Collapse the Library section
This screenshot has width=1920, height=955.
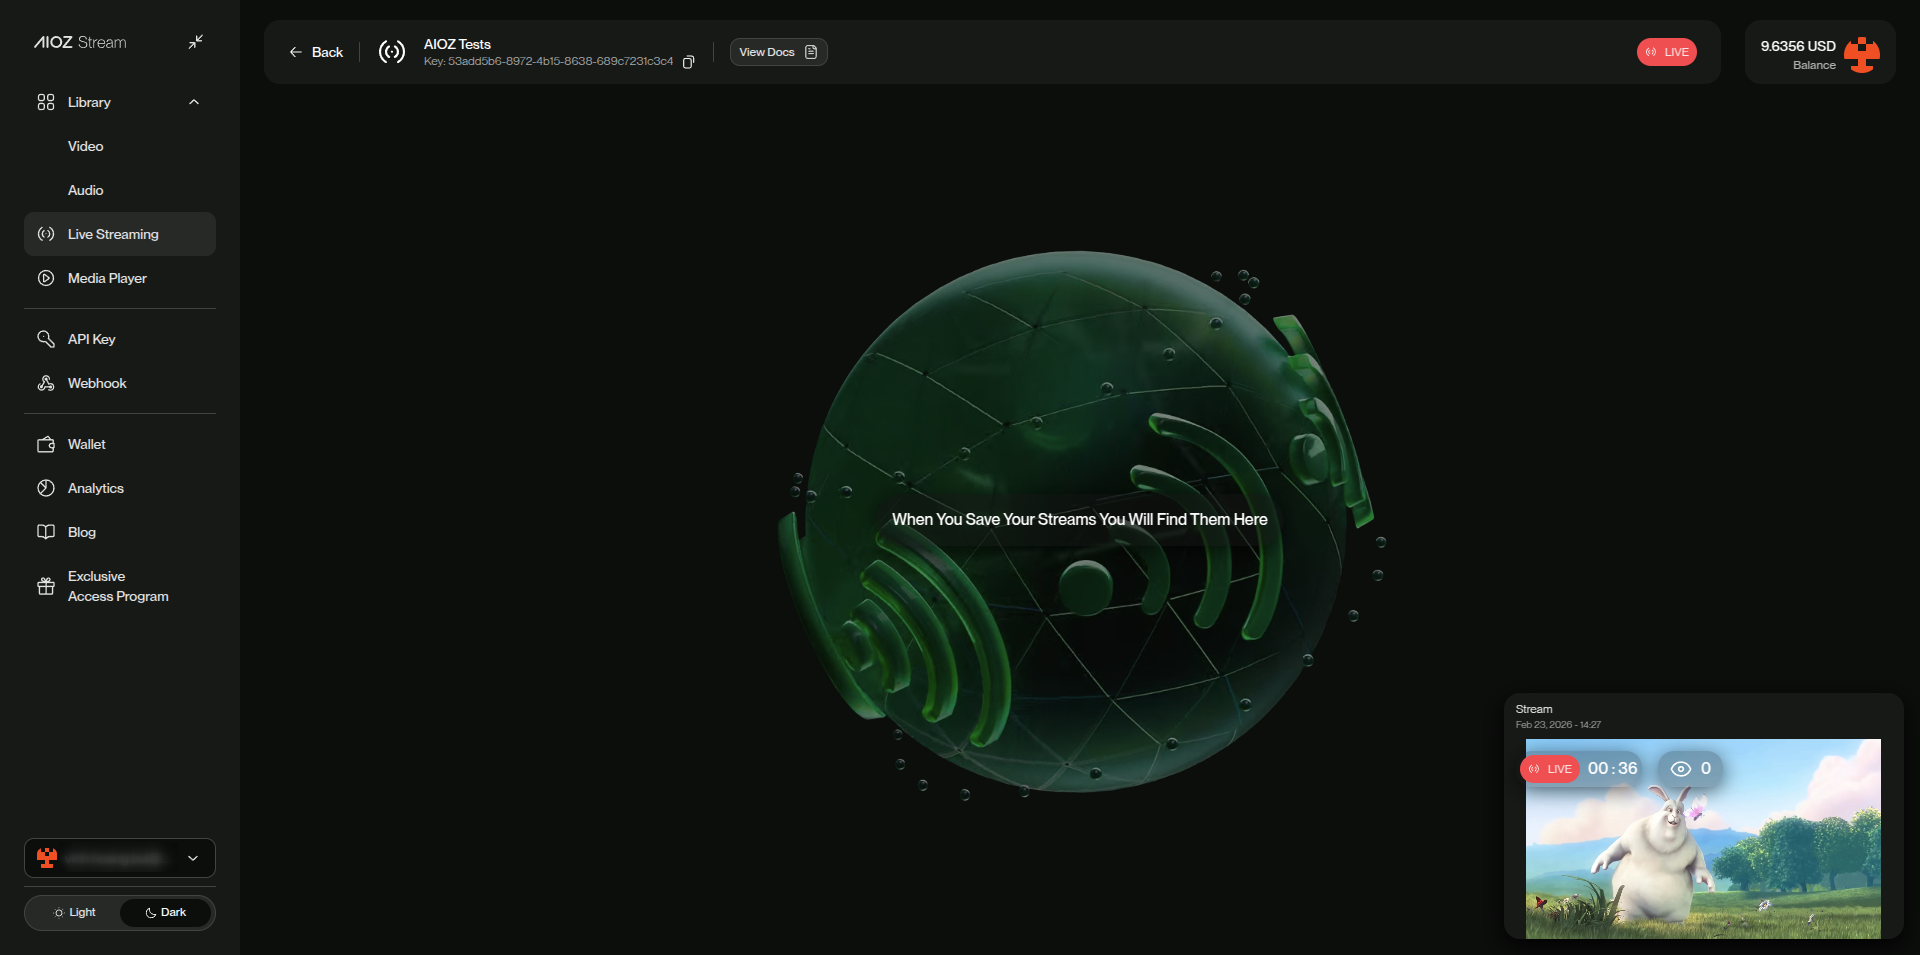193,101
